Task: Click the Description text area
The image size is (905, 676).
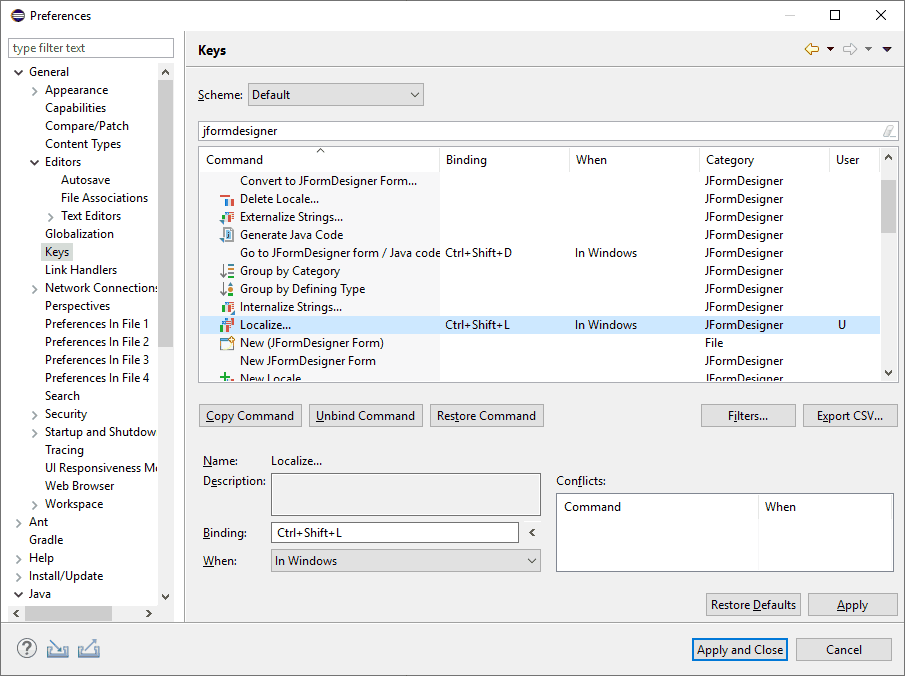Action: point(406,494)
